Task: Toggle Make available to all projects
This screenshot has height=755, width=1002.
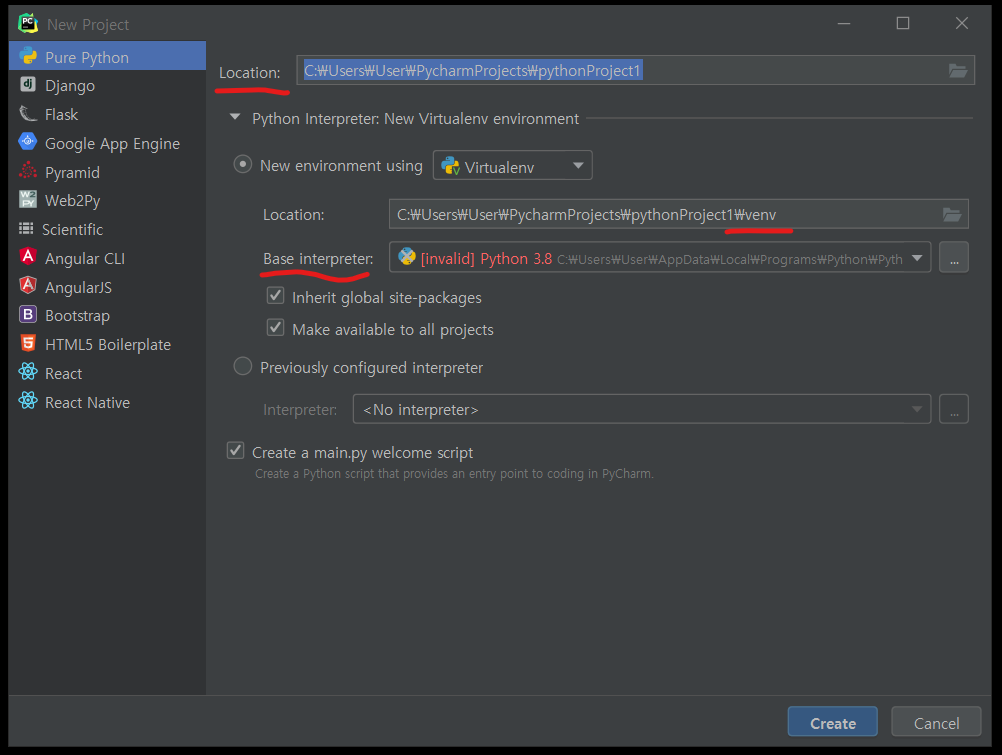Action: 275,327
